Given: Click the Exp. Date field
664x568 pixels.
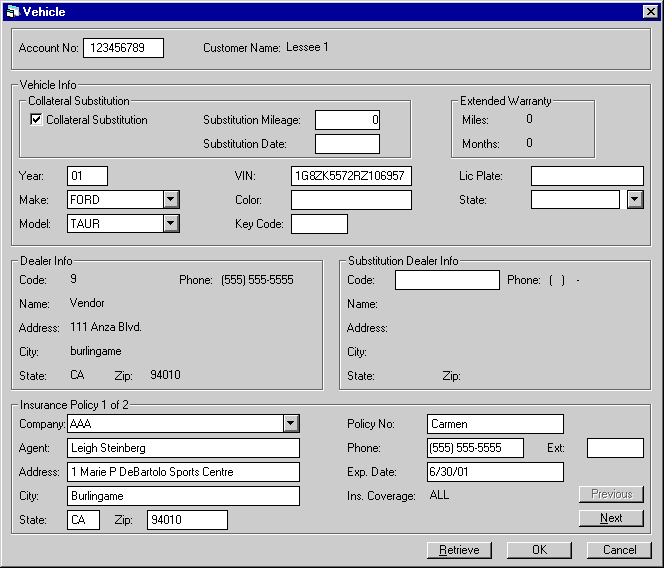Looking at the screenshot, I should 495,472.
